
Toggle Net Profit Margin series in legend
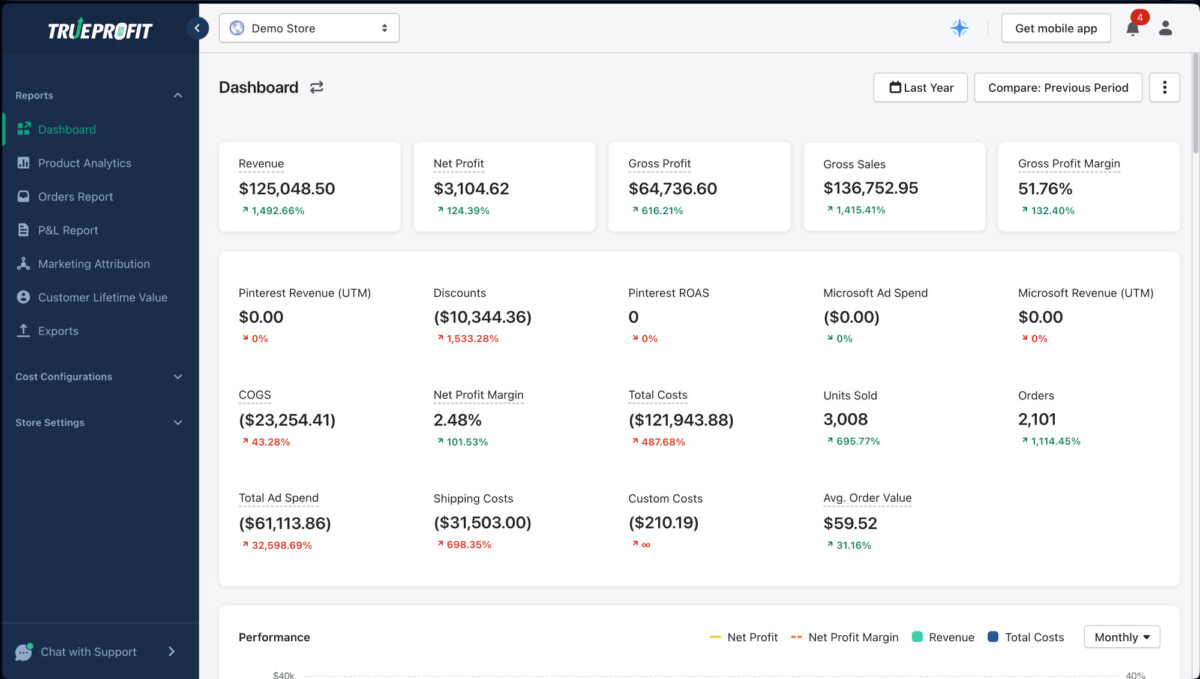pos(844,637)
